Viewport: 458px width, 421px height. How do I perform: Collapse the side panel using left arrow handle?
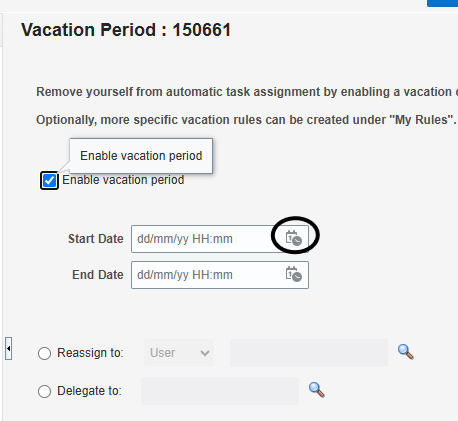(9, 348)
